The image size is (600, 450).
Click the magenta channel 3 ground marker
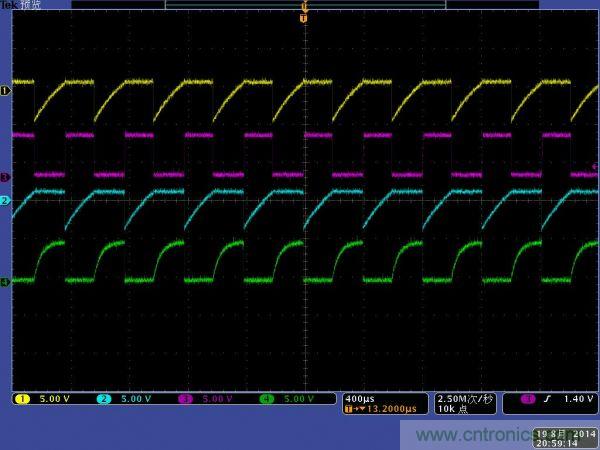click(x=5, y=177)
